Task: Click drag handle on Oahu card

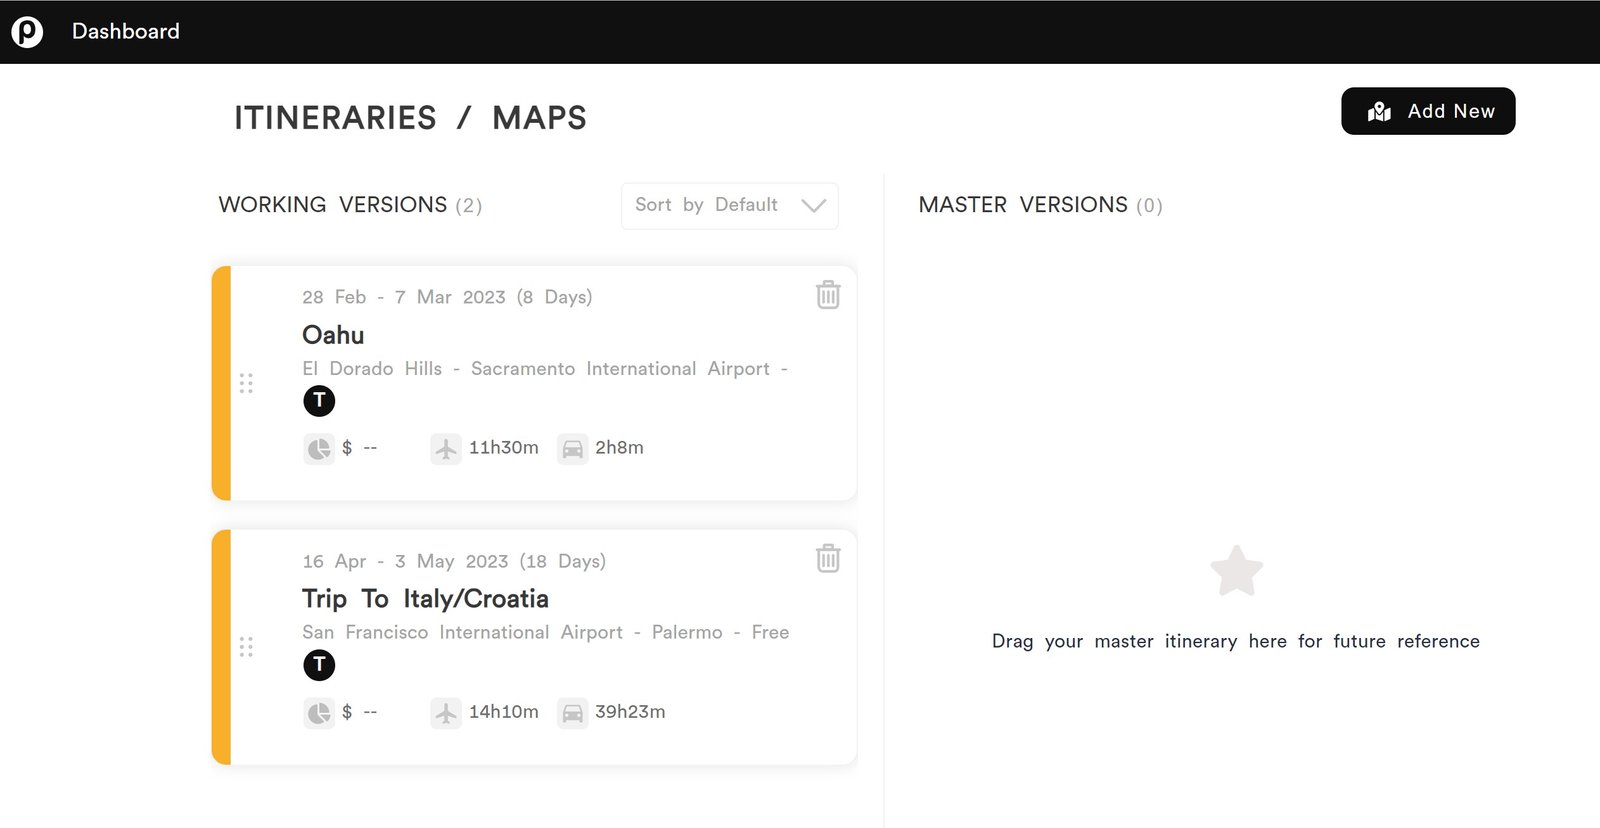Action: [246, 383]
